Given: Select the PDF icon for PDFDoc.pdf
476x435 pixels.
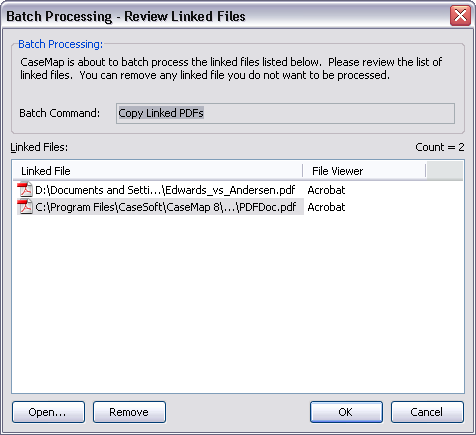Looking at the screenshot, I should tap(25, 207).
